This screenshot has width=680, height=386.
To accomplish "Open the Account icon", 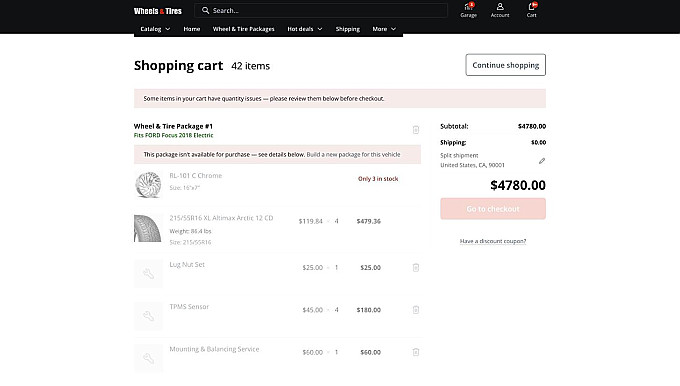I will (x=500, y=10).
